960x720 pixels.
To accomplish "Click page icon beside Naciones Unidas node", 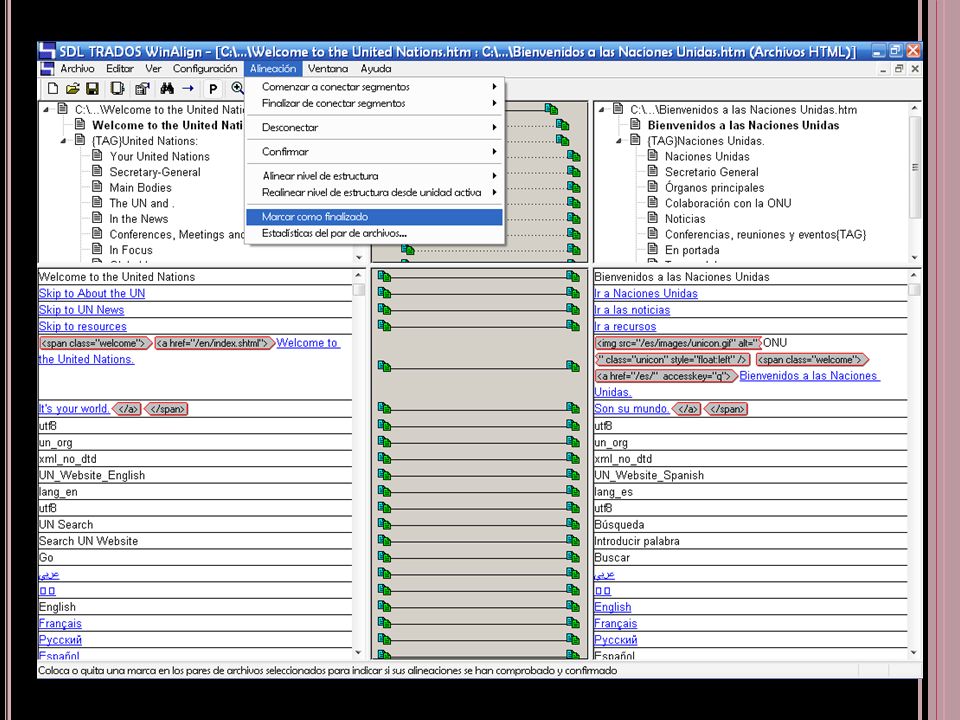I will (653, 156).
